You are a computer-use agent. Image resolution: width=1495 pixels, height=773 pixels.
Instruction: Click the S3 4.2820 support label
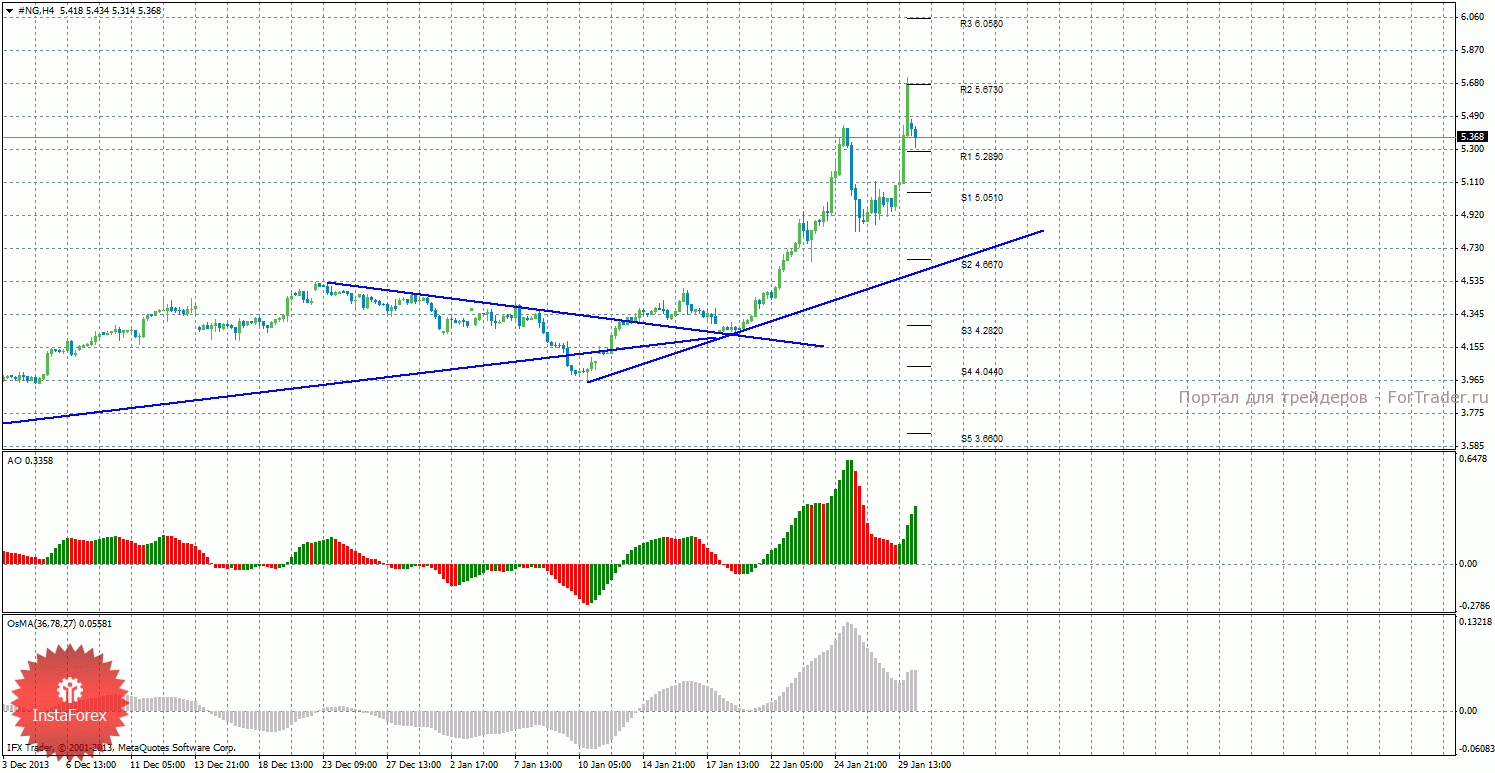pos(981,330)
